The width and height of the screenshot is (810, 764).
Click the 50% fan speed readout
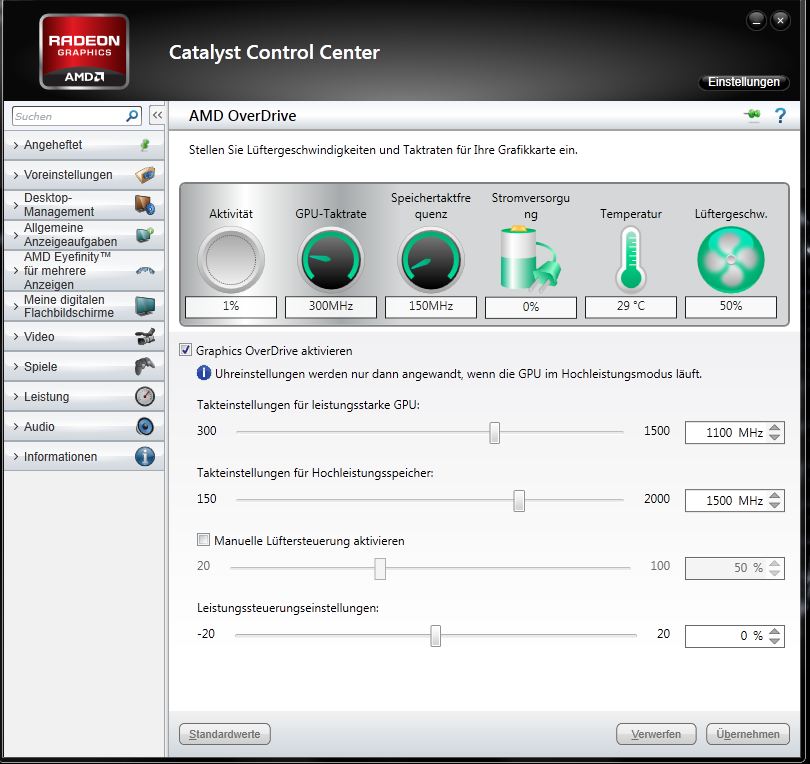pyautogui.click(x=730, y=306)
